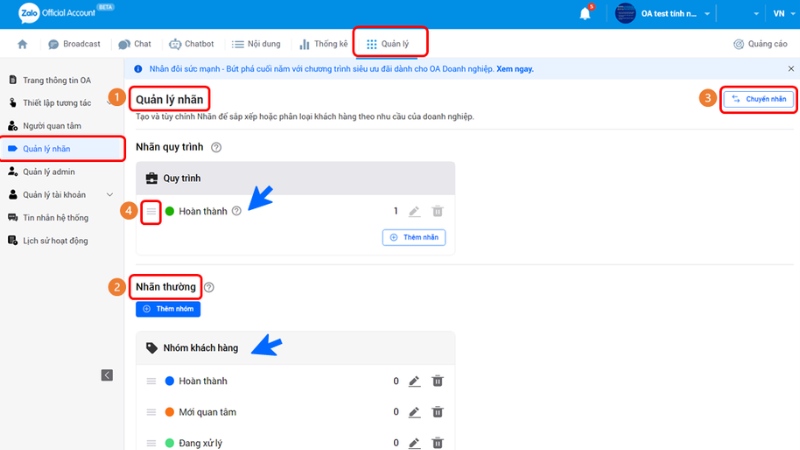Open the VN language dropdown
The image size is (800, 450).
pyautogui.click(x=779, y=13)
